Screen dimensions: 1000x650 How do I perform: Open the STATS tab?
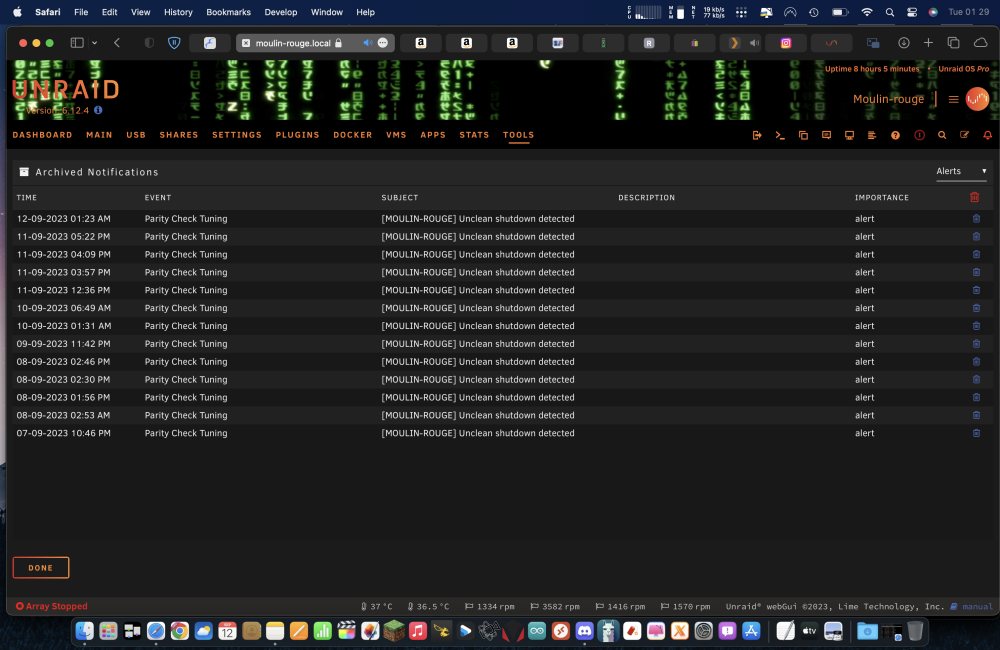pyautogui.click(x=474, y=135)
